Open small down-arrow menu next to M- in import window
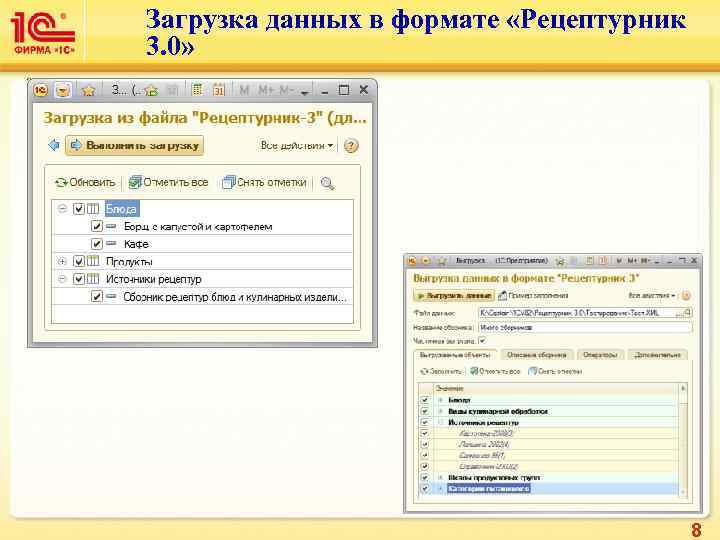Image resolution: width=720 pixels, height=540 pixels. (304, 92)
